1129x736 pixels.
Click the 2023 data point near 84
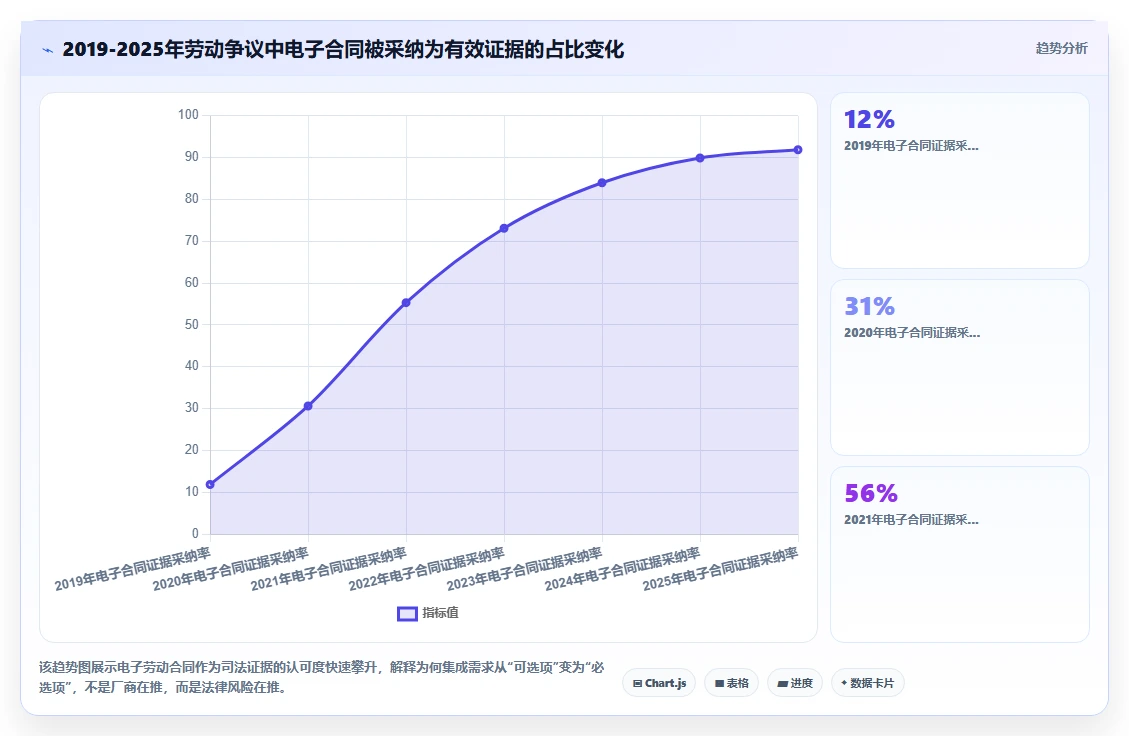pos(602,183)
